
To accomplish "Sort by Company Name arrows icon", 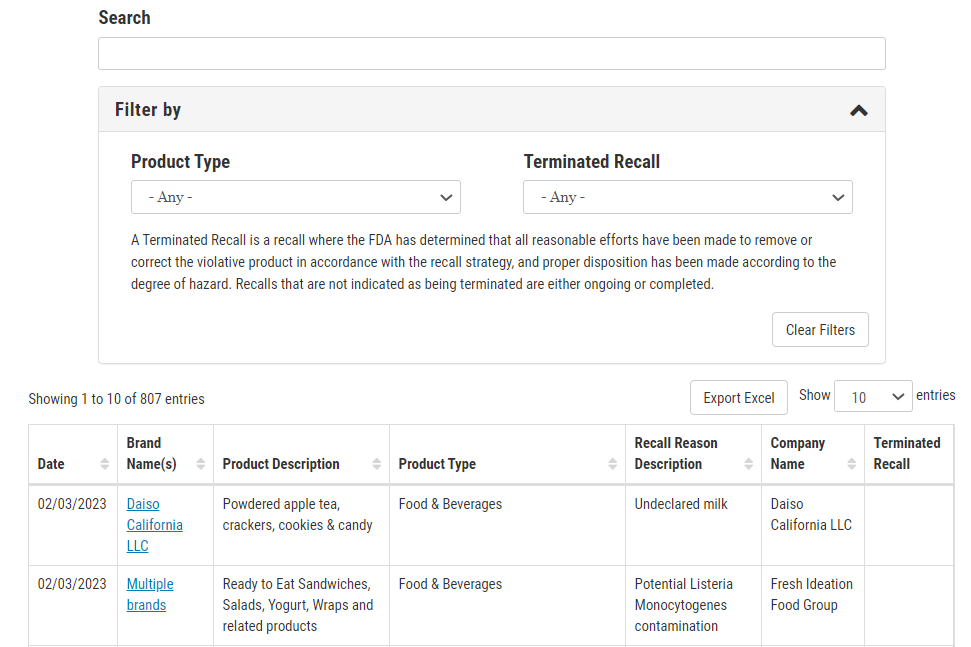I will click(851, 464).
